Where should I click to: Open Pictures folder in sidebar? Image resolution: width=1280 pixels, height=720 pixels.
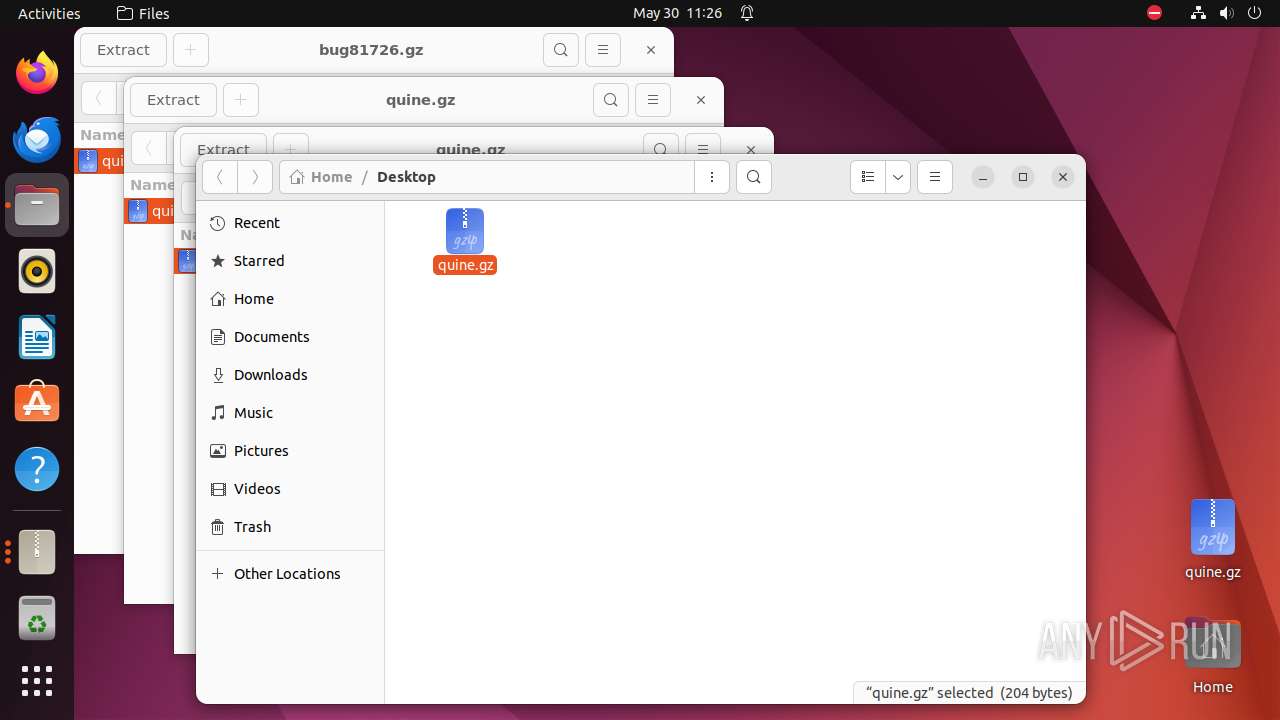pos(290,451)
